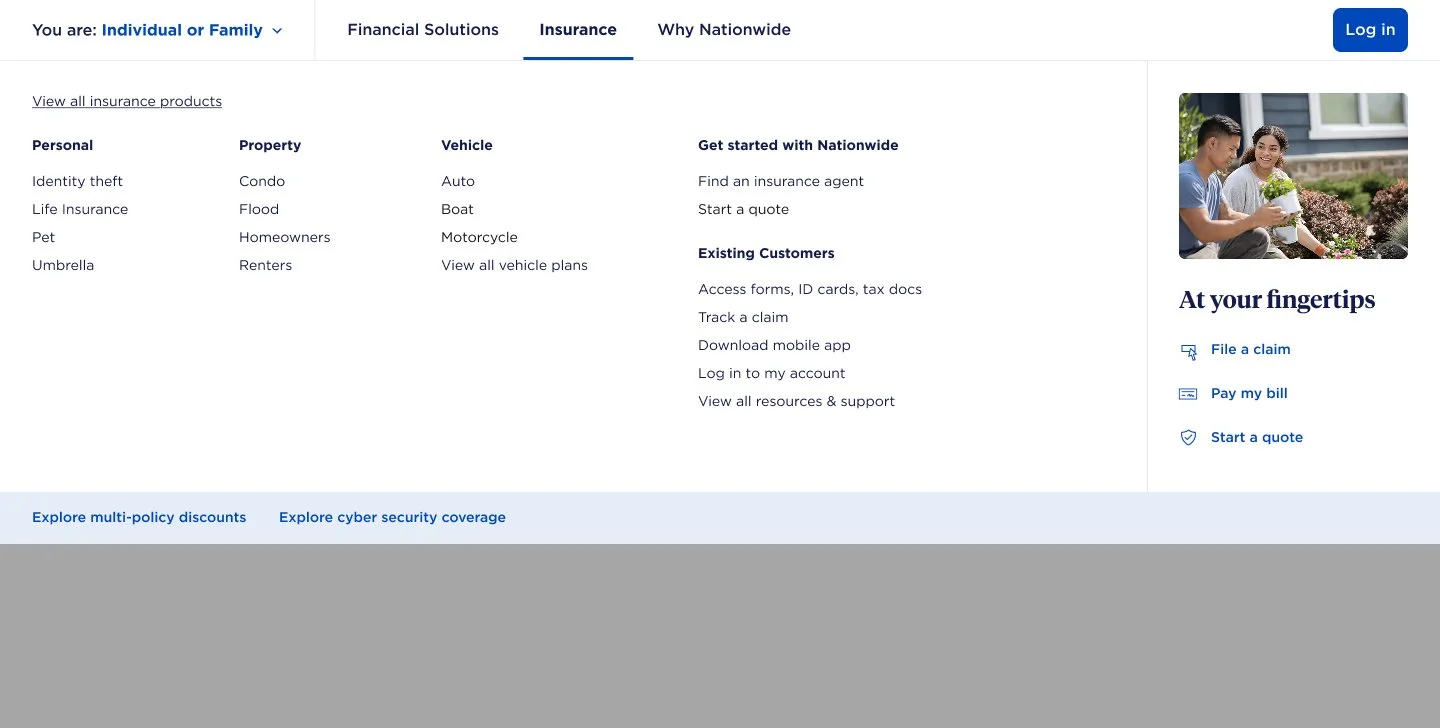Click Find an insurance agent

781,181
